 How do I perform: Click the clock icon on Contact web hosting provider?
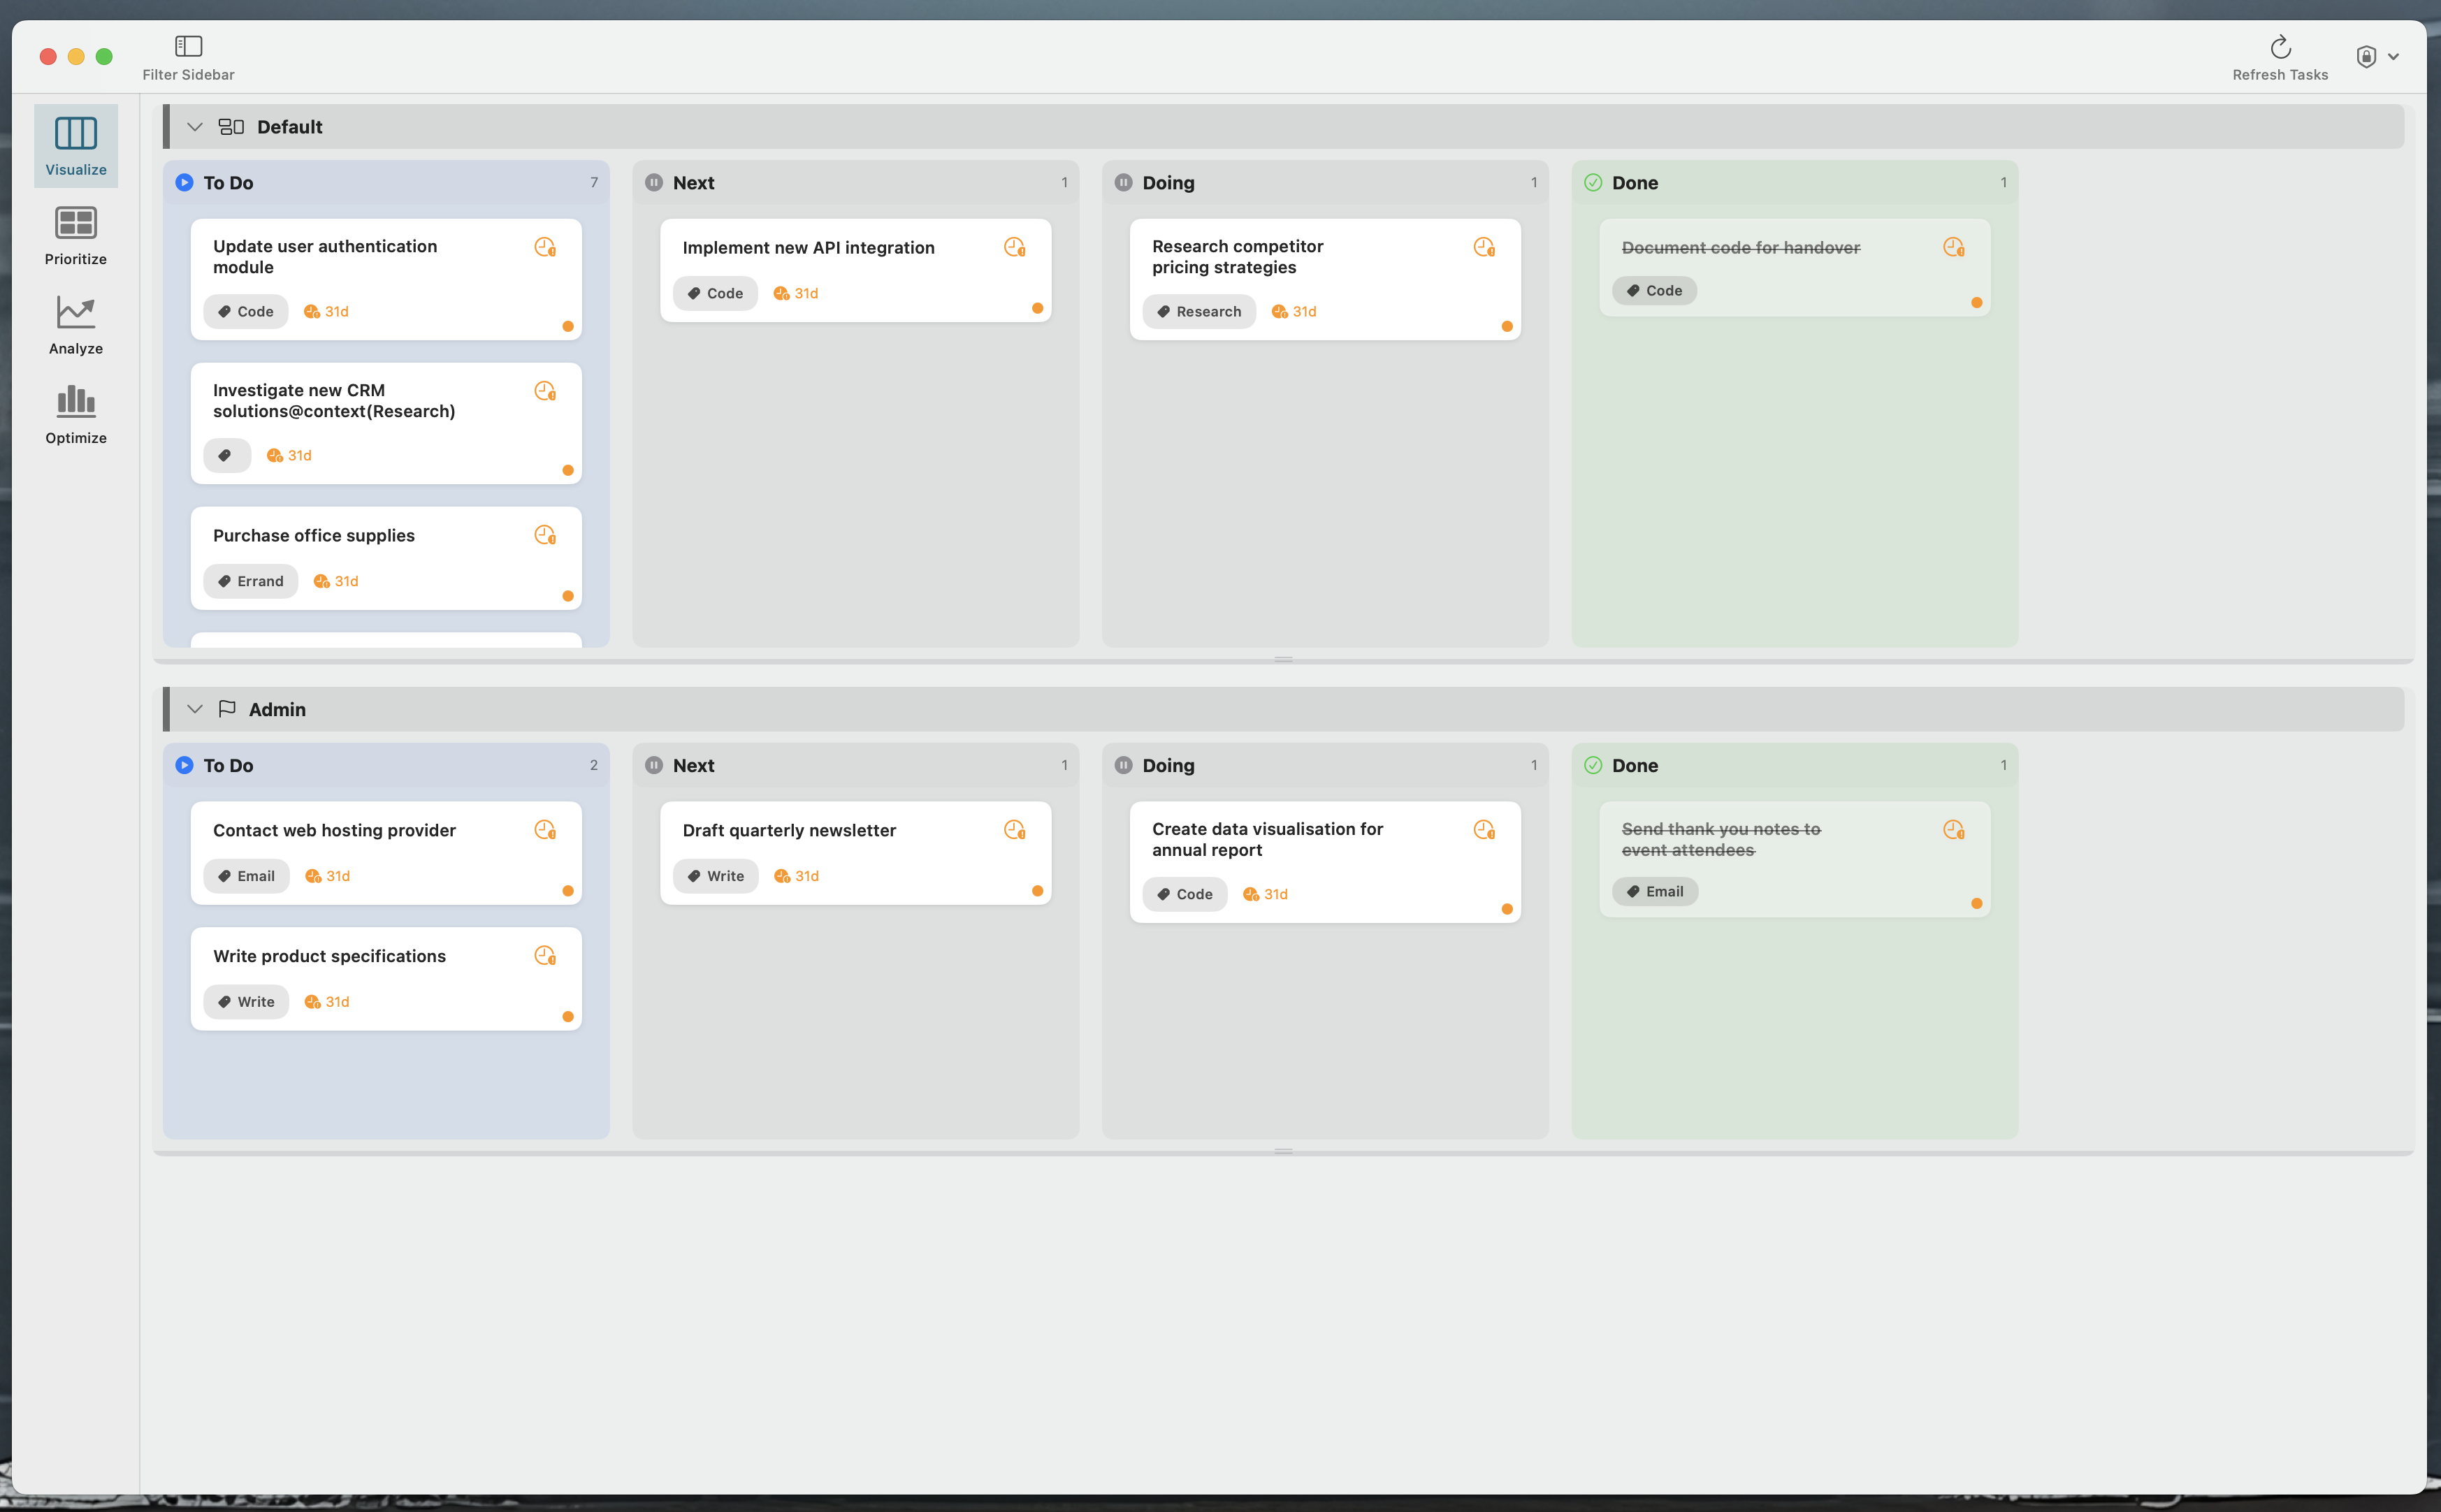point(545,830)
